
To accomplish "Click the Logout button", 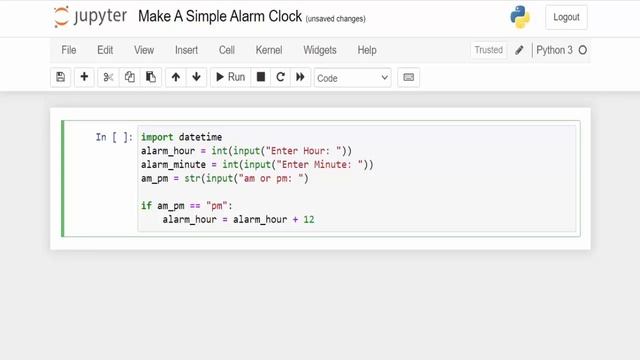I will point(566,17).
